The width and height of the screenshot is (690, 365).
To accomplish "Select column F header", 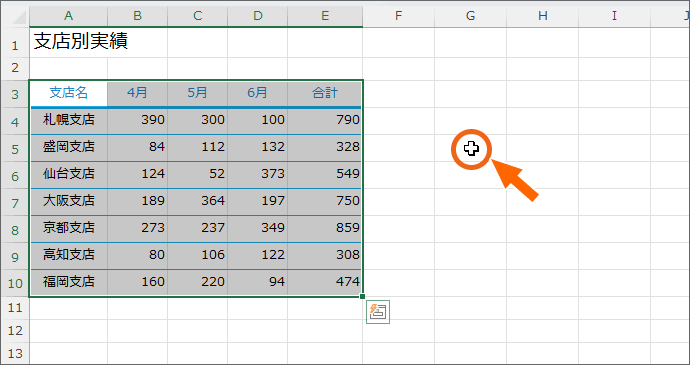I will point(399,16).
